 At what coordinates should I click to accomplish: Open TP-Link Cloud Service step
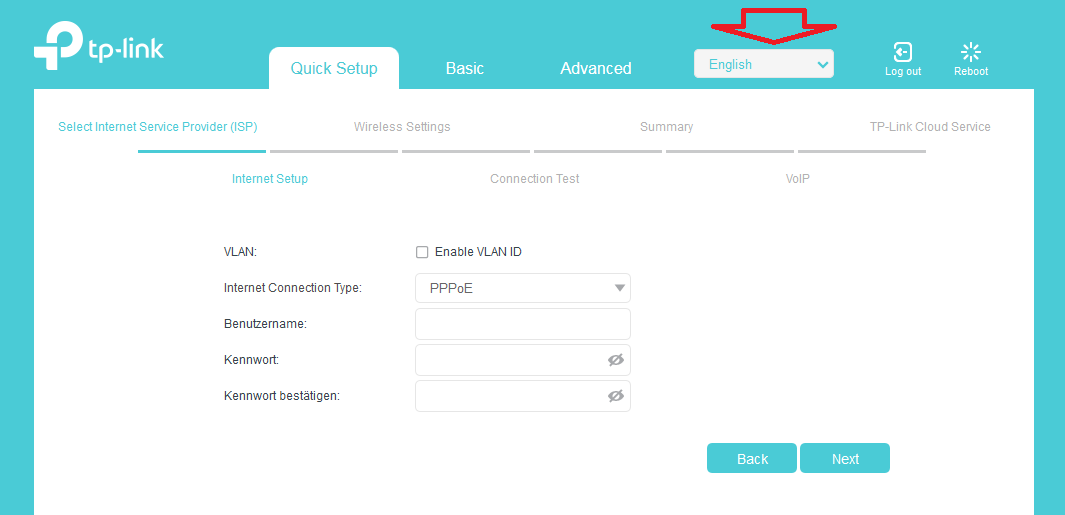pos(930,127)
